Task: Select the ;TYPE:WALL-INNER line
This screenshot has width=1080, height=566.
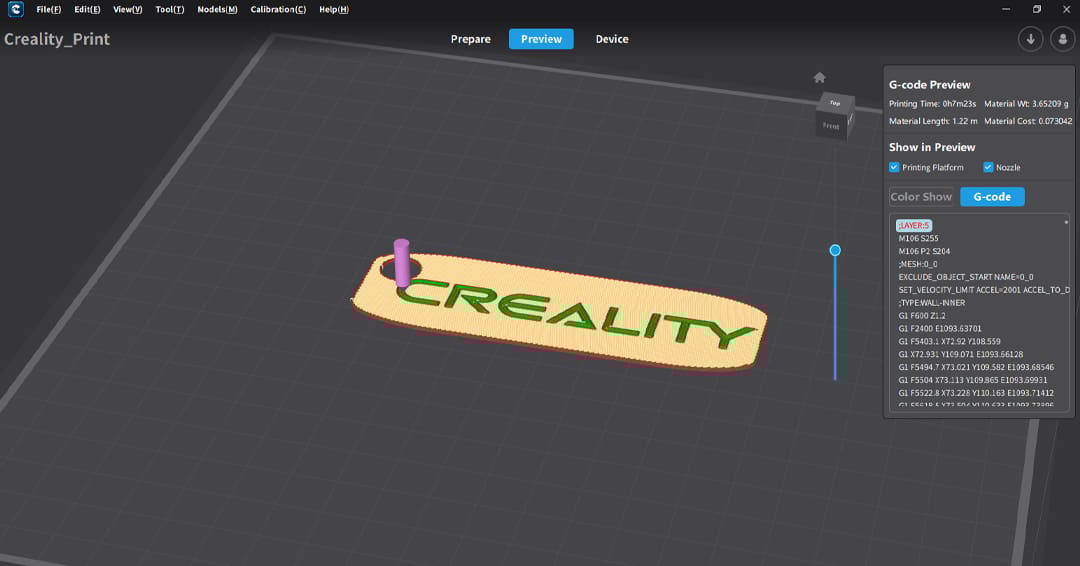Action: pyautogui.click(x=931, y=303)
